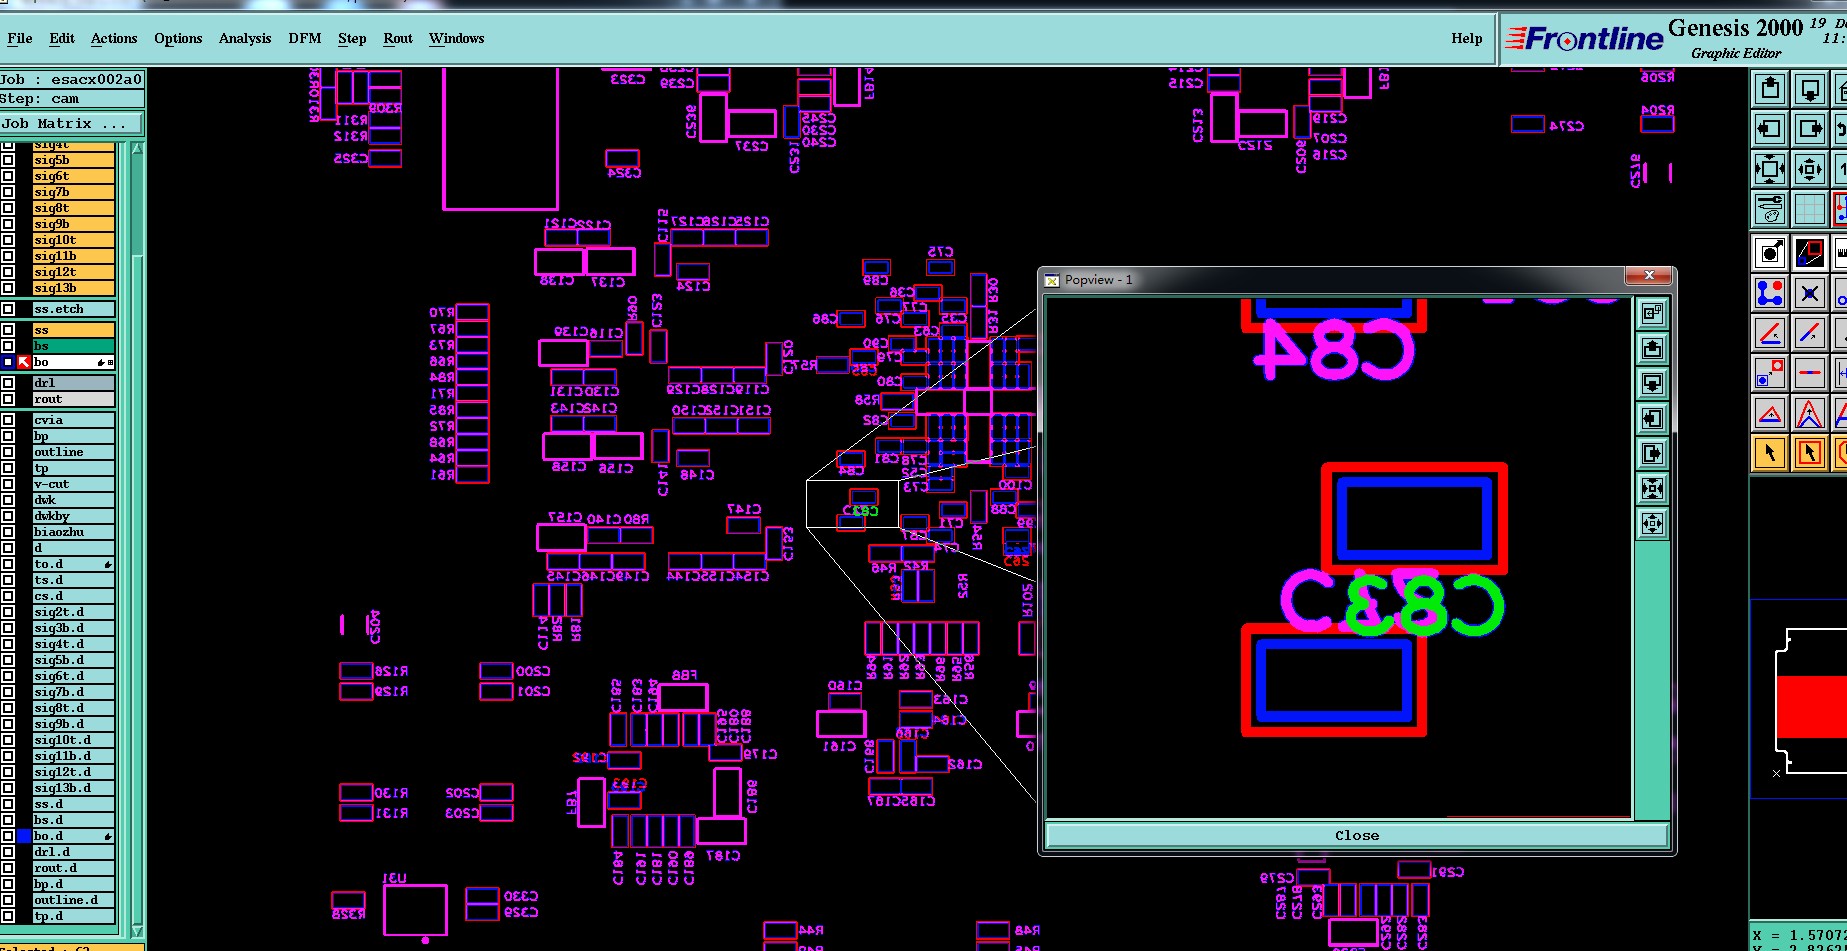1847x951 pixels.
Task: Select the outline.d layer name
Action: (x=73, y=900)
